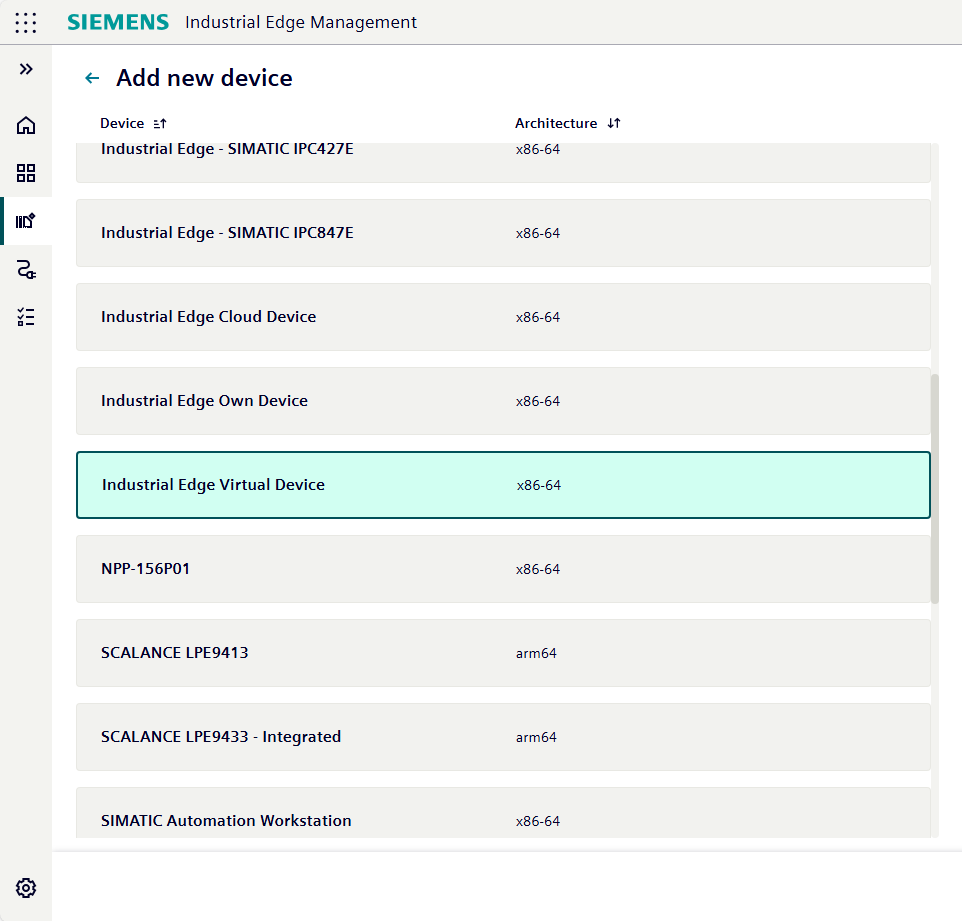Select SIMATIC Automation Workstation
The width and height of the screenshot is (962, 921).
pos(503,813)
